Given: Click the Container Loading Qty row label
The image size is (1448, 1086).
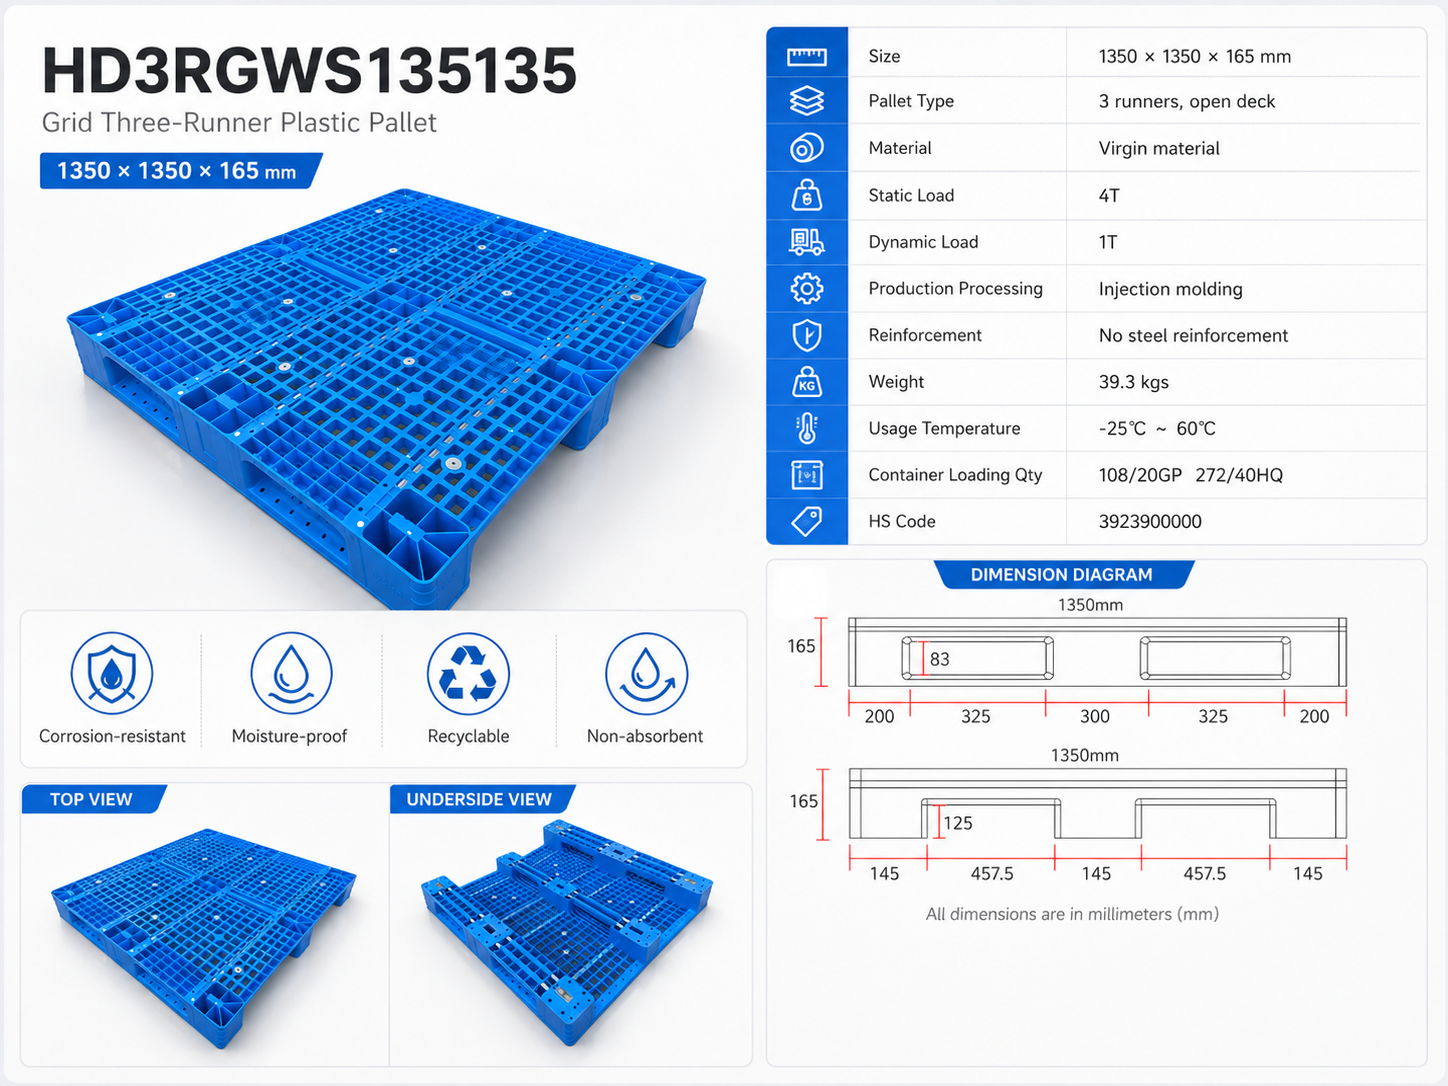Looking at the screenshot, I should click(955, 475).
